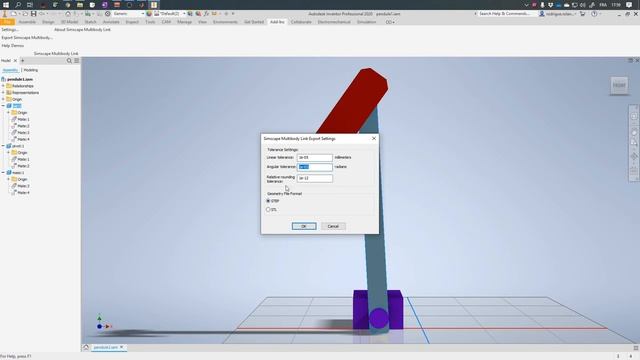Viewport: 640px width, 360px height.
Task: Select Mate:2 under pivot:1
Action: (23, 166)
